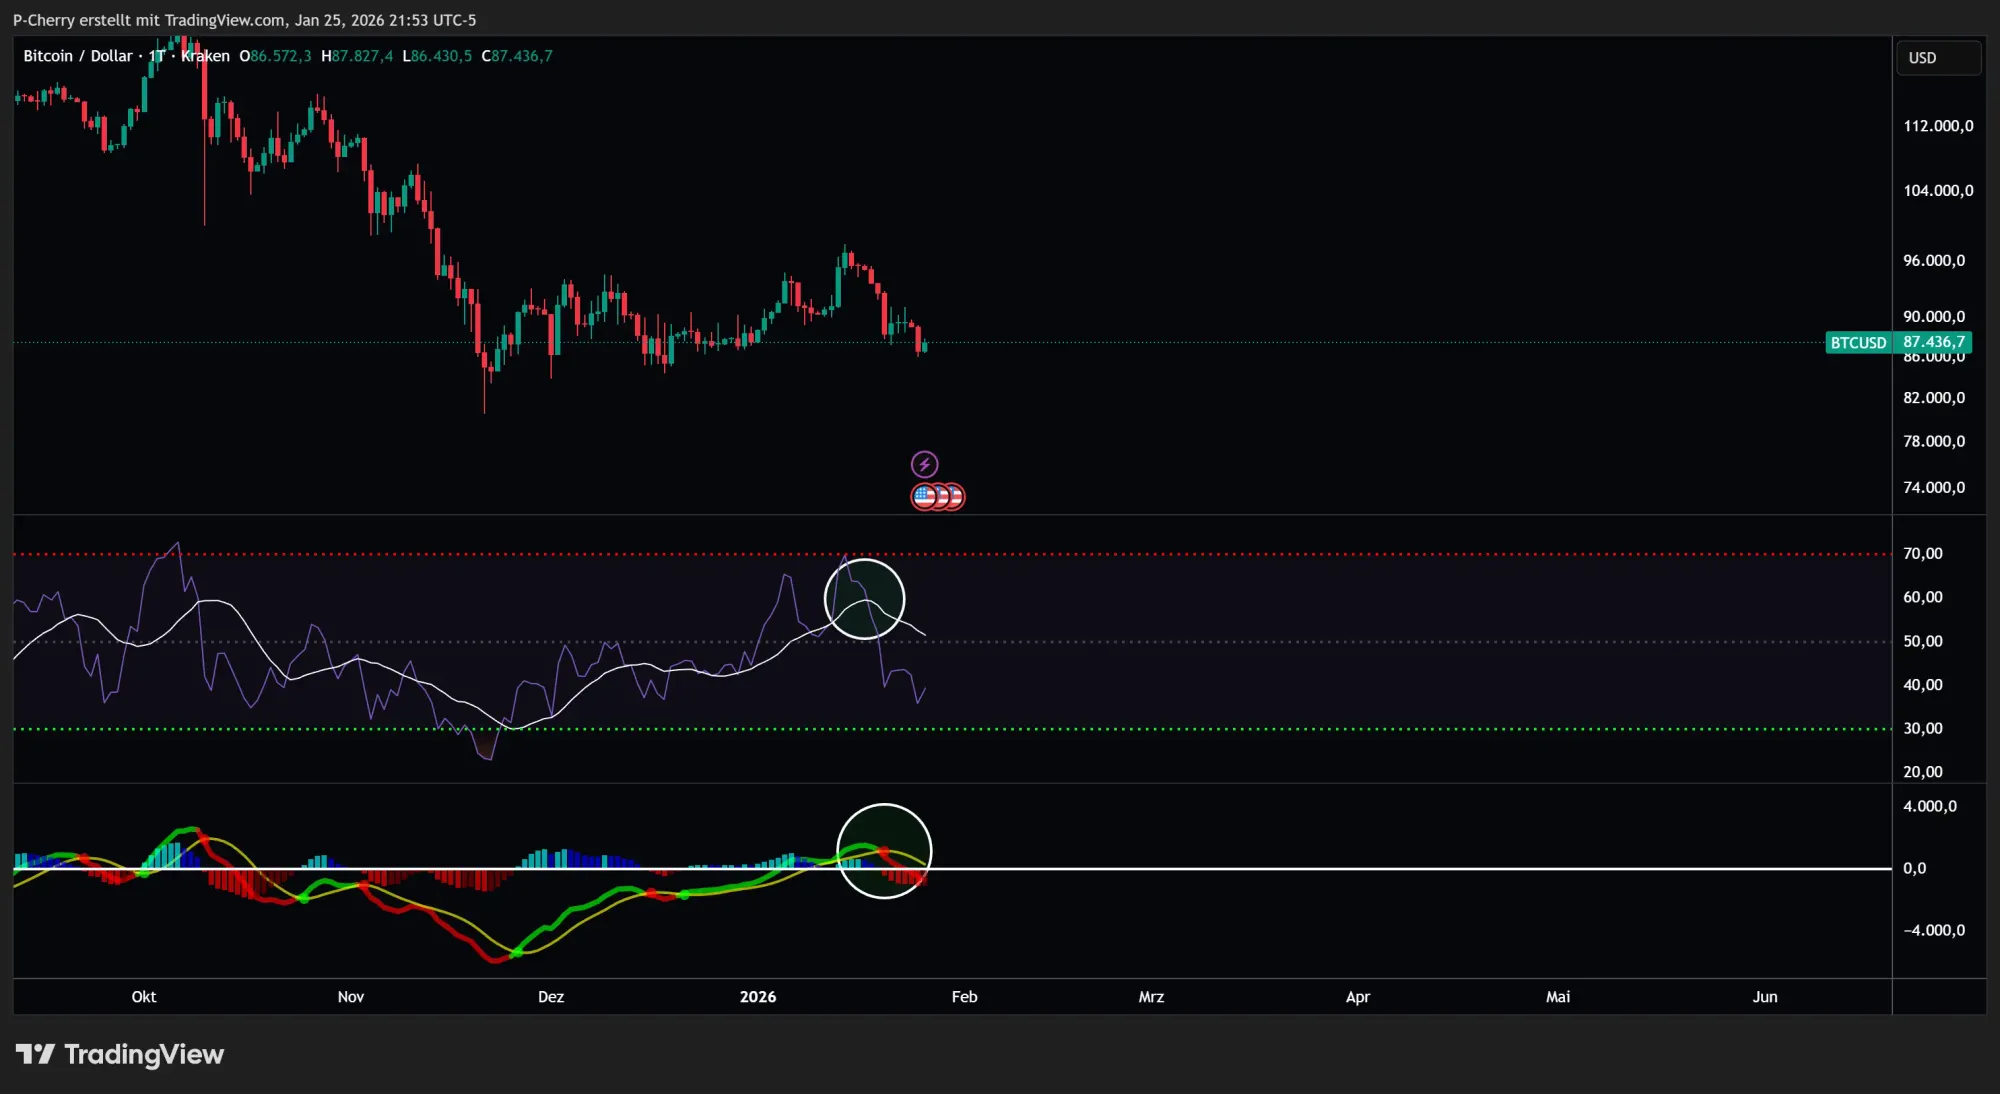Click the Bitcoin / Dollar symbol name

77,56
